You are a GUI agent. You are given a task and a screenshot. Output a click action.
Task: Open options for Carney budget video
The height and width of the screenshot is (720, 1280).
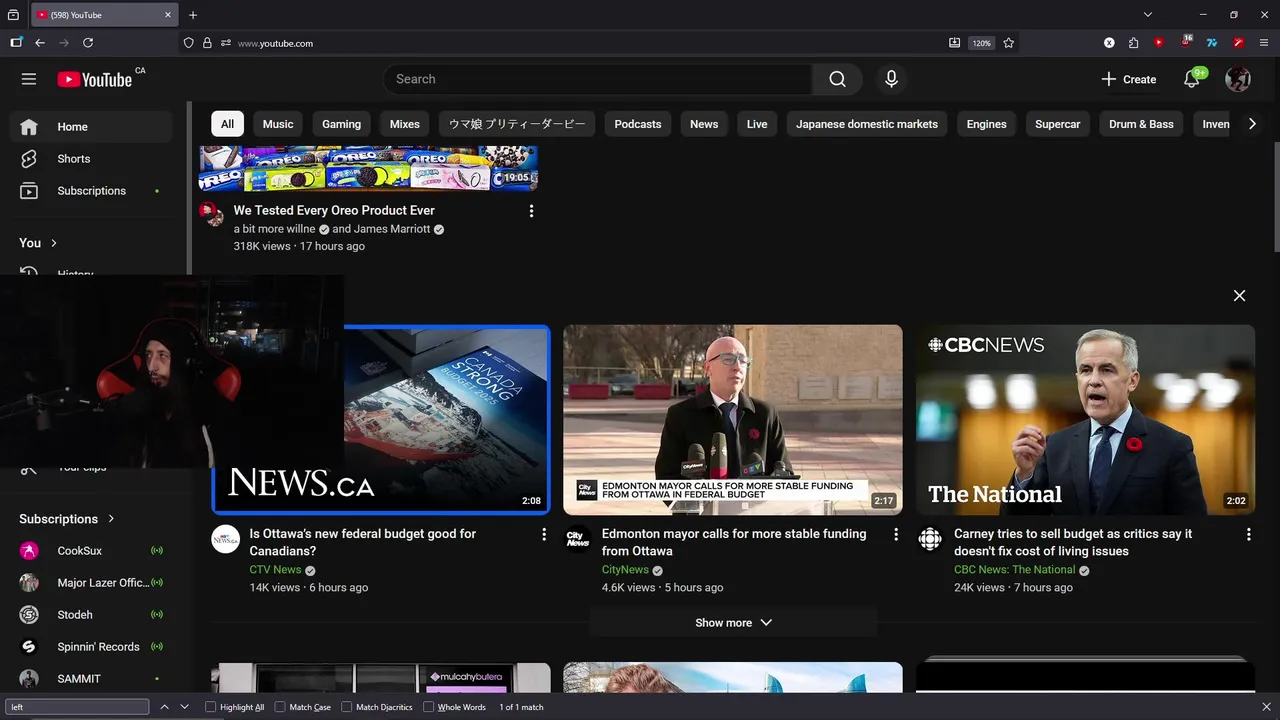tap(1248, 535)
